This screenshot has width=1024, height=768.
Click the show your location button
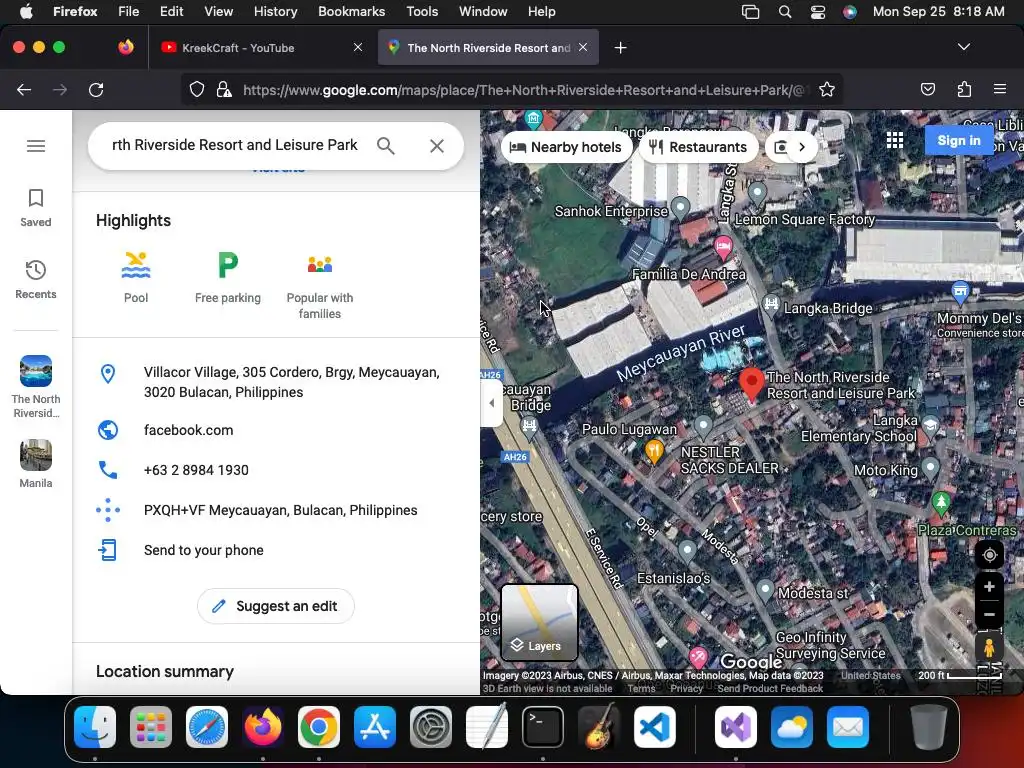click(x=989, y=555)
